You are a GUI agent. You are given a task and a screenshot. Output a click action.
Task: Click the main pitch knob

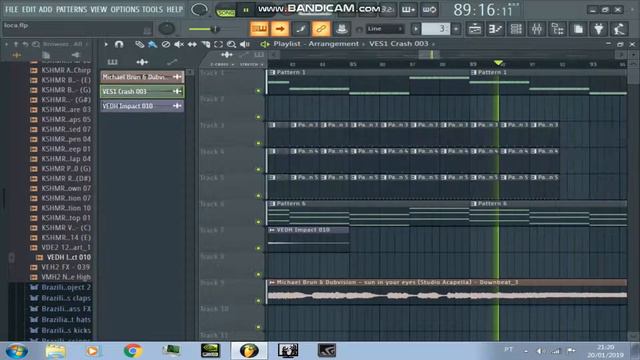click(167, 29)
